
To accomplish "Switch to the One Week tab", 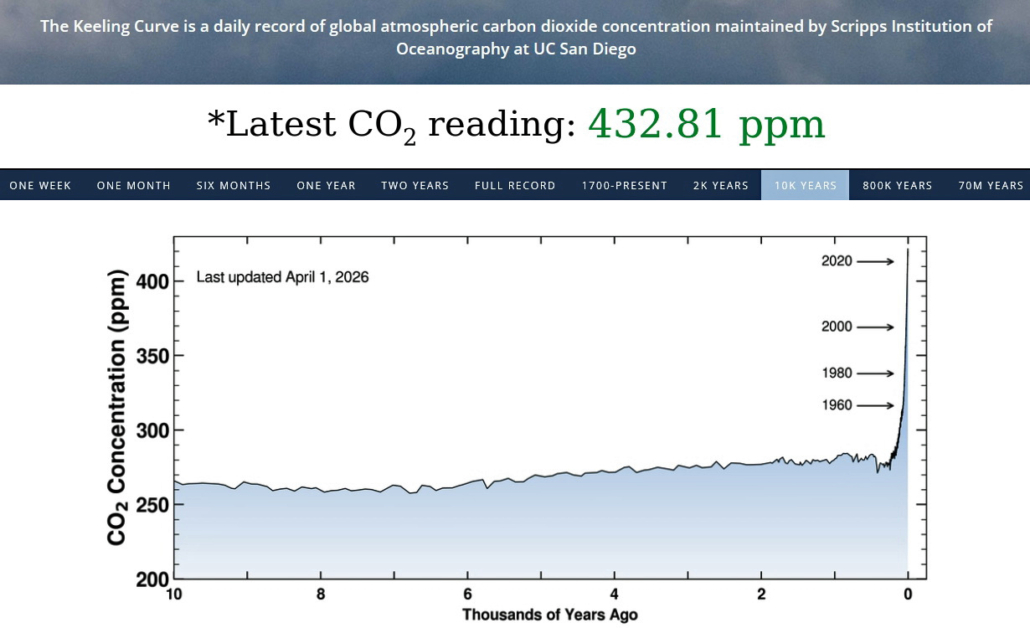I will pyautogui.click(x=40, y=185).
